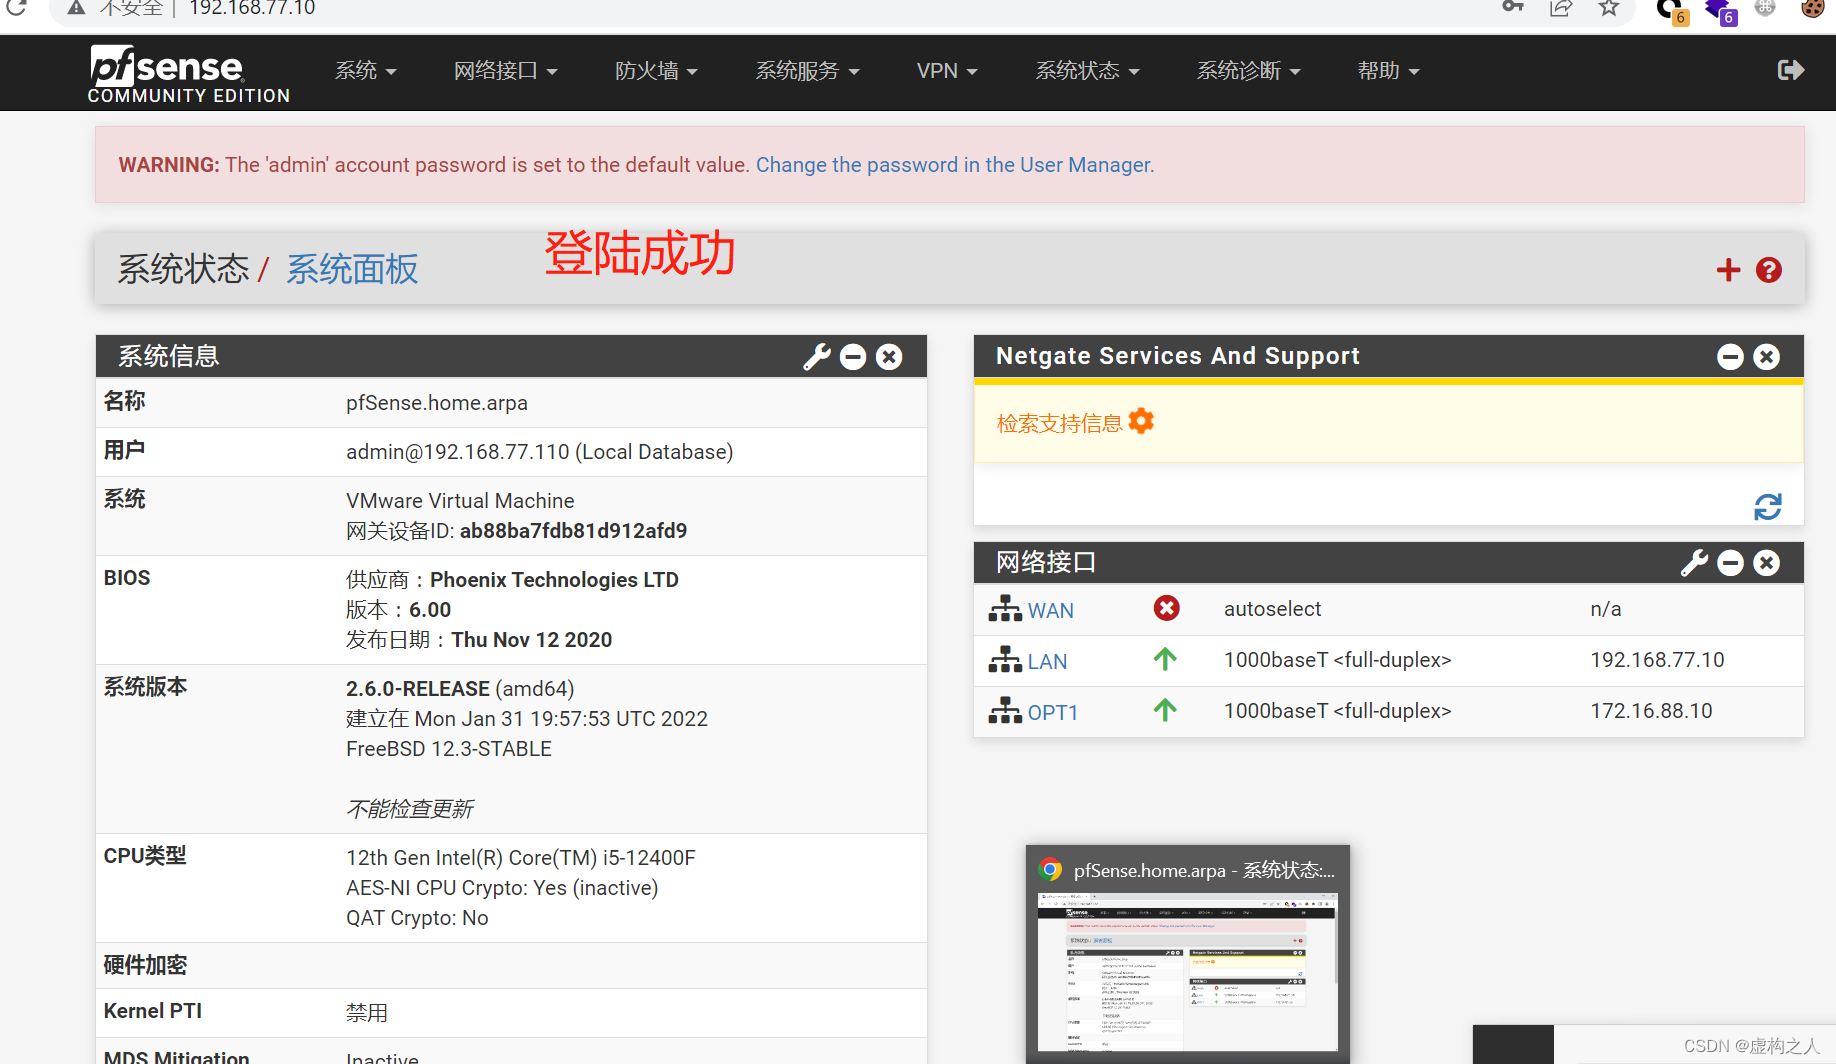Click the WAN network interface icon

click(x=1005, y=609)
